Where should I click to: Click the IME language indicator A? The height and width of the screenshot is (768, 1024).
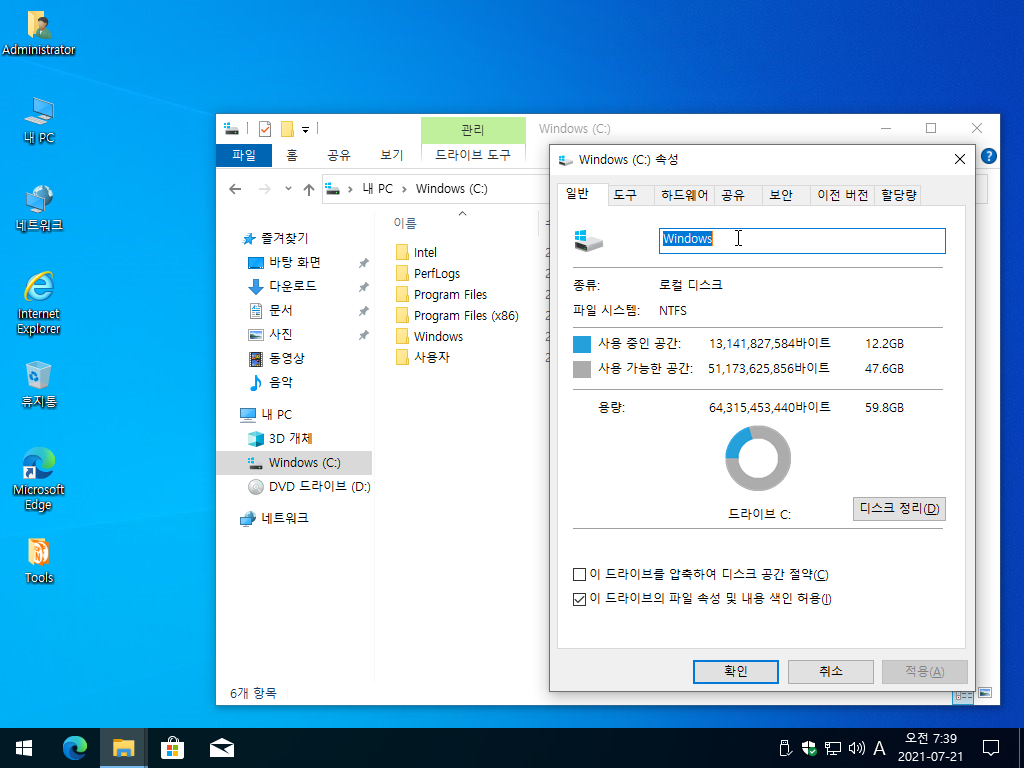(879, 748)
